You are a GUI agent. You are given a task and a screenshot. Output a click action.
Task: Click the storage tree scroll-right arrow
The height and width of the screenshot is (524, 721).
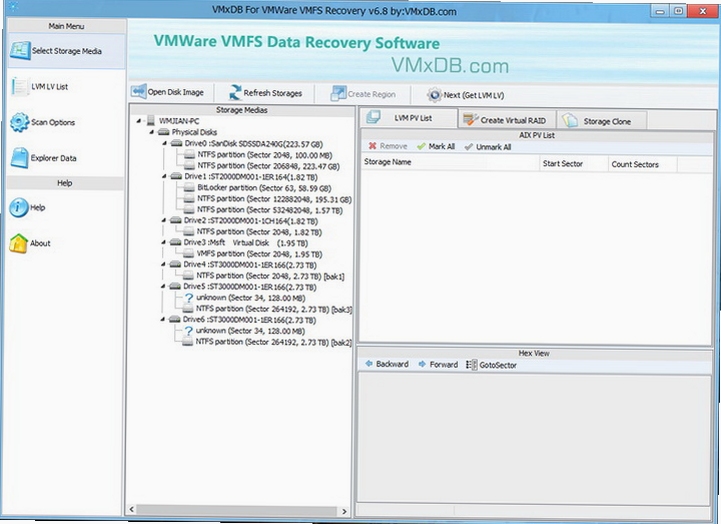[344, 511]
